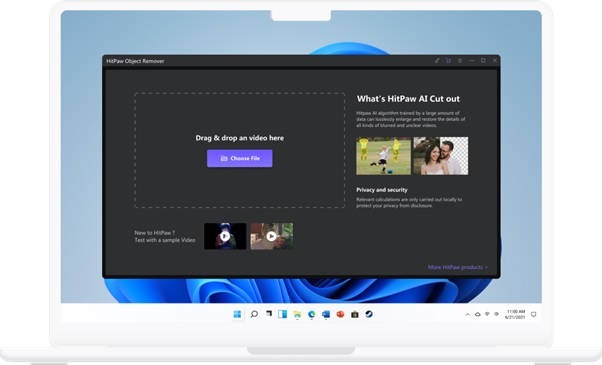Viewport: 602px width, 365px height.
Task: Open Word from the taskbar
Action: (326, 314)
